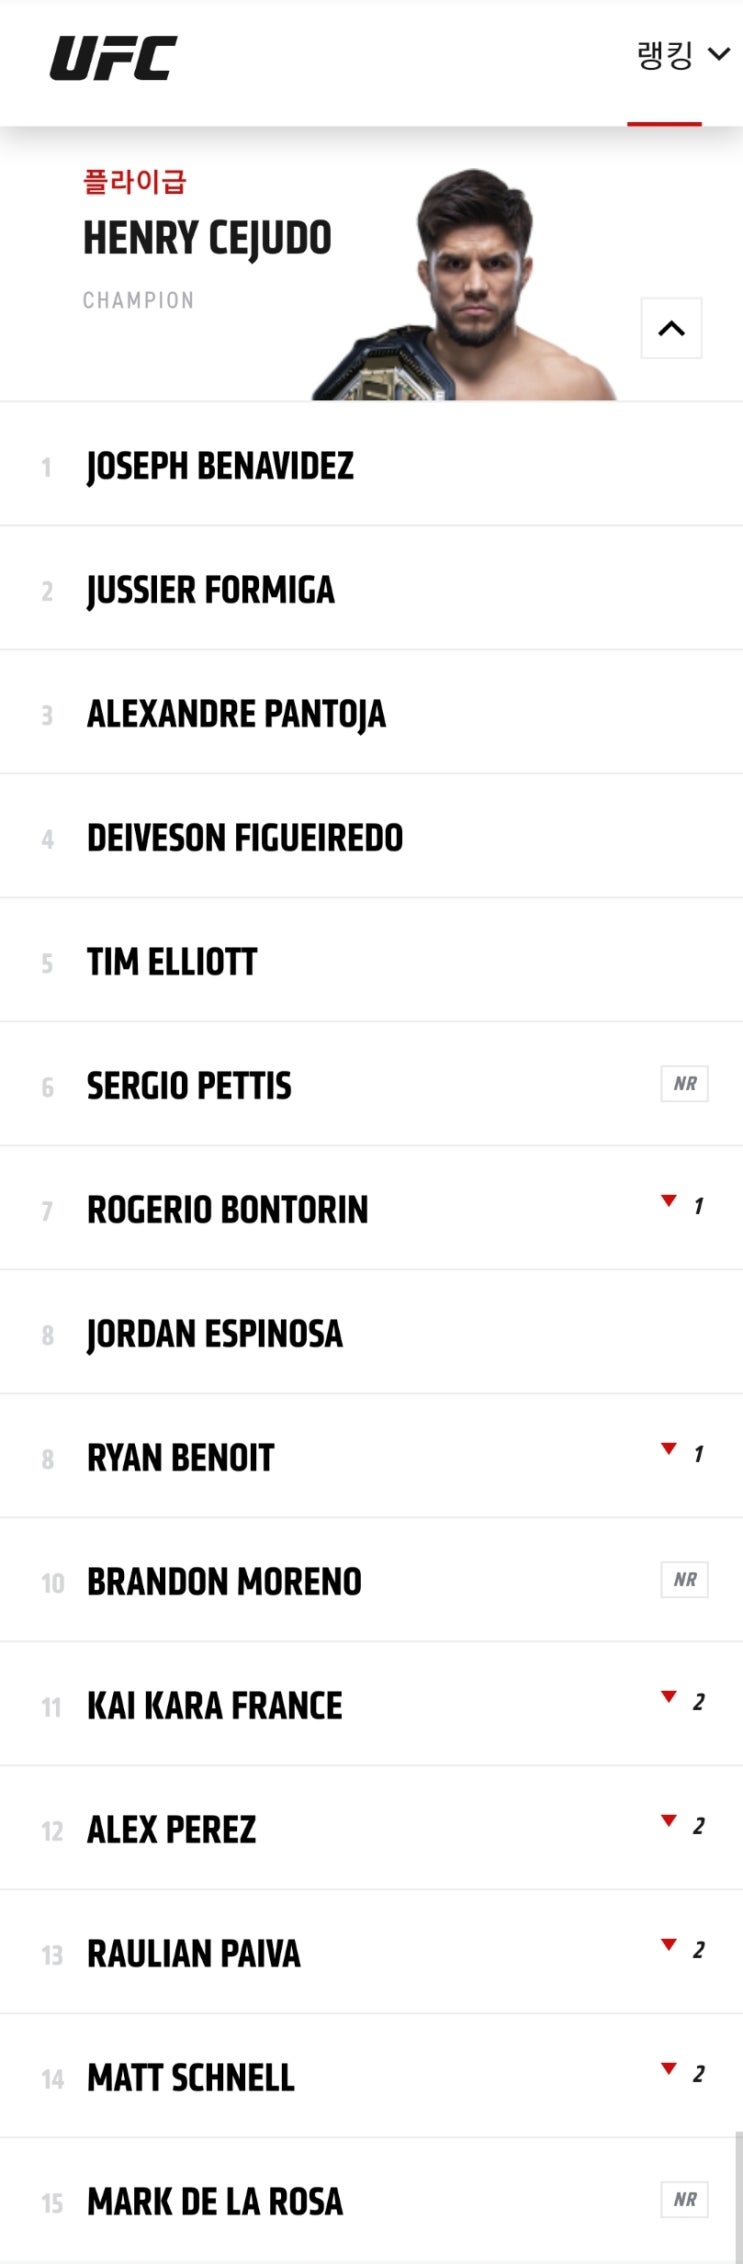Open Henry Cejudo champion name link
Screen dimensions: 743x2264
click(207, 238)
